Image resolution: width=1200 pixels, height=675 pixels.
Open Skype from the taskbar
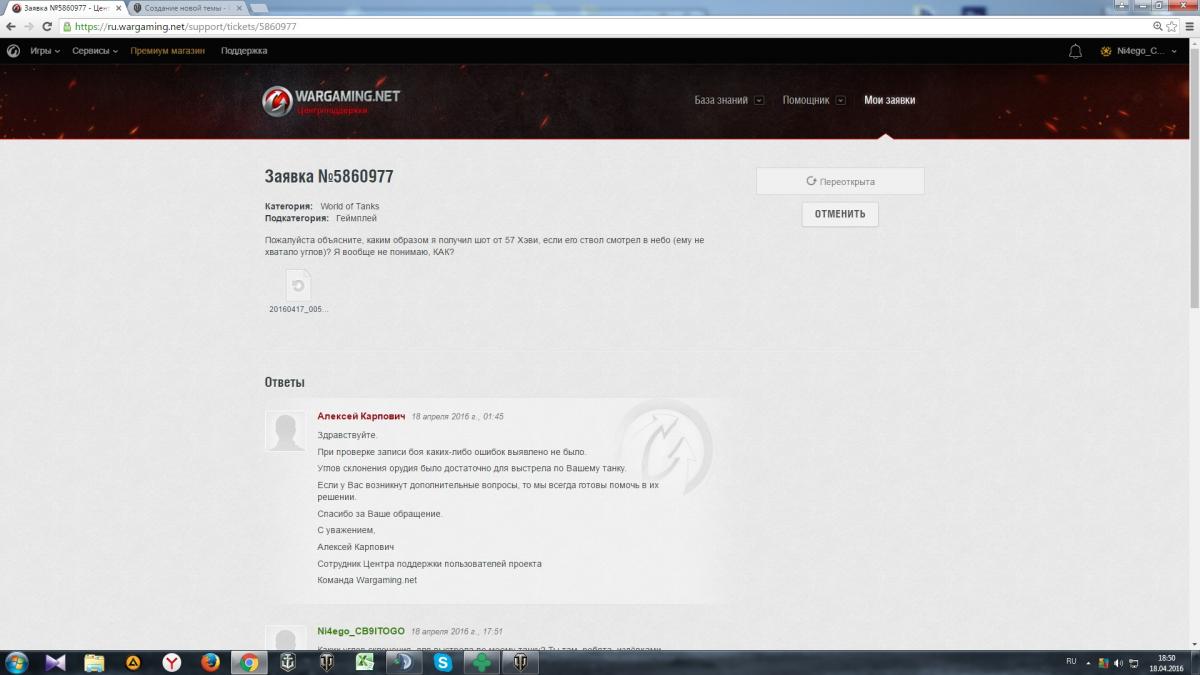[x=443, y=662]
